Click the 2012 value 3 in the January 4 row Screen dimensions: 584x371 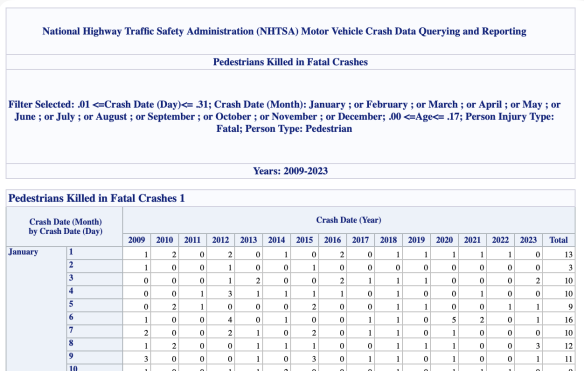coord(230,294)
